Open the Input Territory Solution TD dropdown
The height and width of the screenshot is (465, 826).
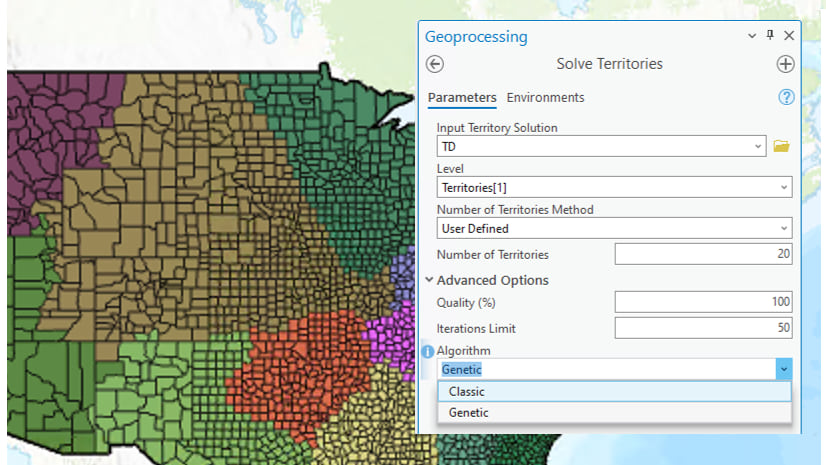(601, 146)
